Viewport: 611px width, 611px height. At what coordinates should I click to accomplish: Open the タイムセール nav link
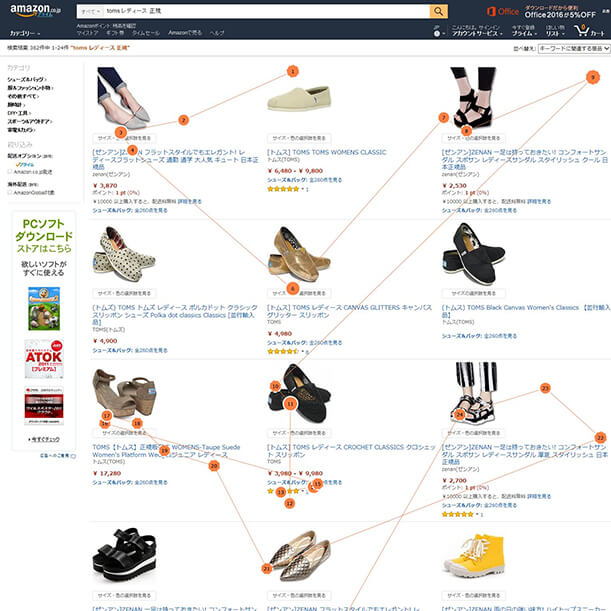[x=146, y=33]
